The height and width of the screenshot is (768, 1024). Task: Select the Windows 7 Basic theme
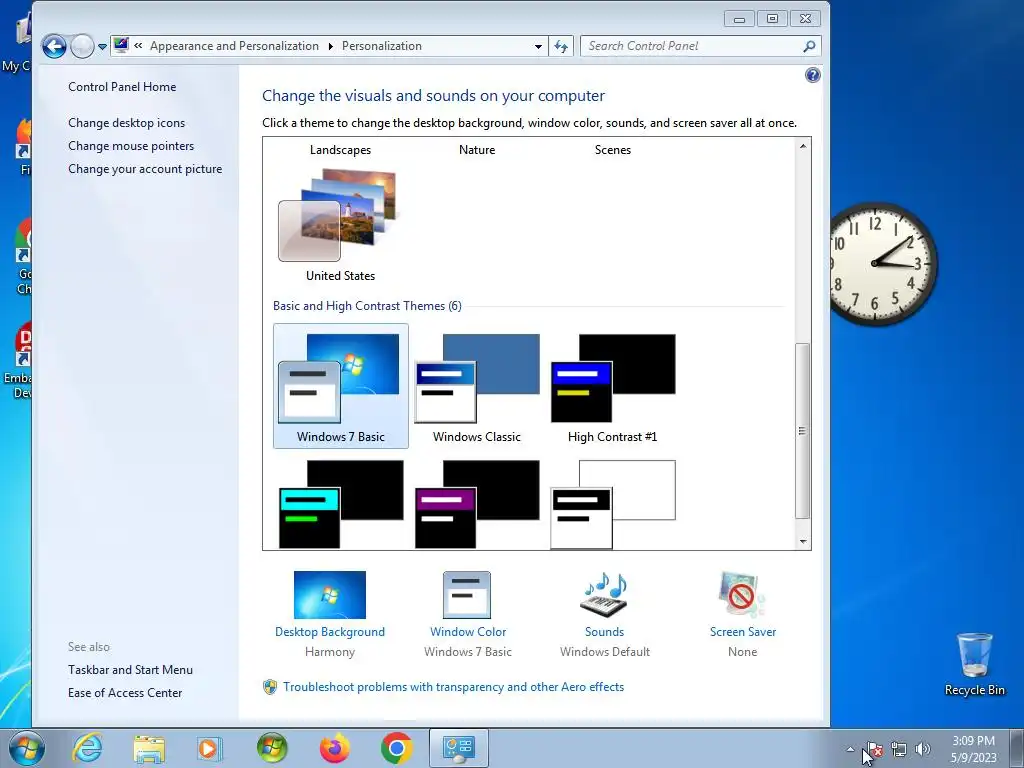tap(341, 386)
